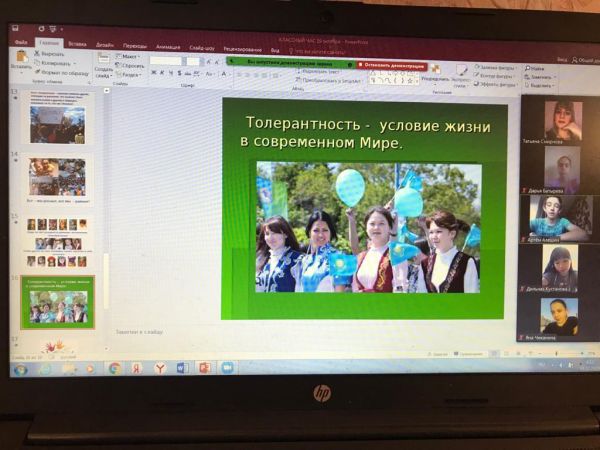Click the slide title text Толерантность

pos(297,123)
